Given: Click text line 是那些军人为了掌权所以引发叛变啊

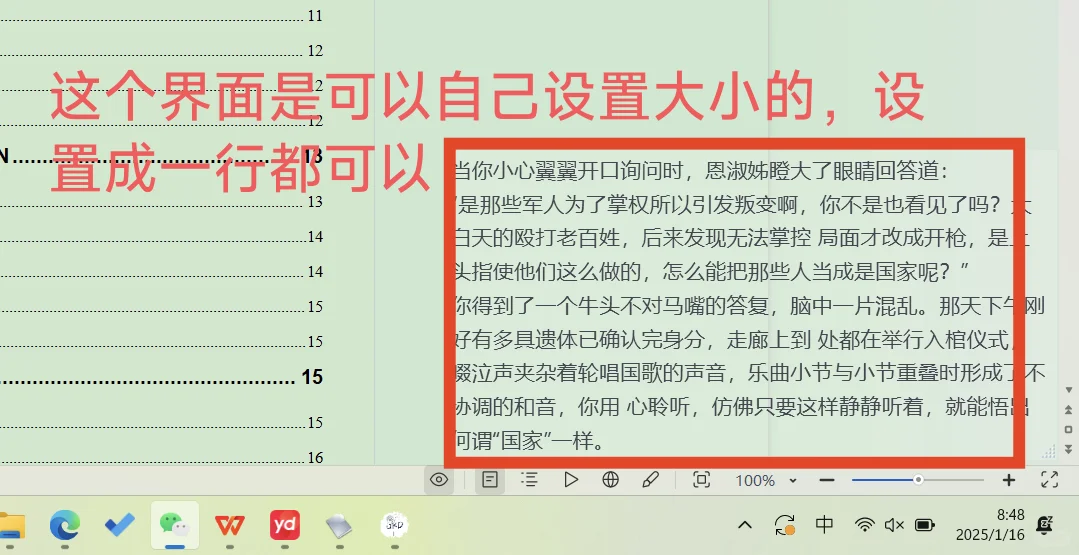Looking at the screenshot, I should pos(743,204).
